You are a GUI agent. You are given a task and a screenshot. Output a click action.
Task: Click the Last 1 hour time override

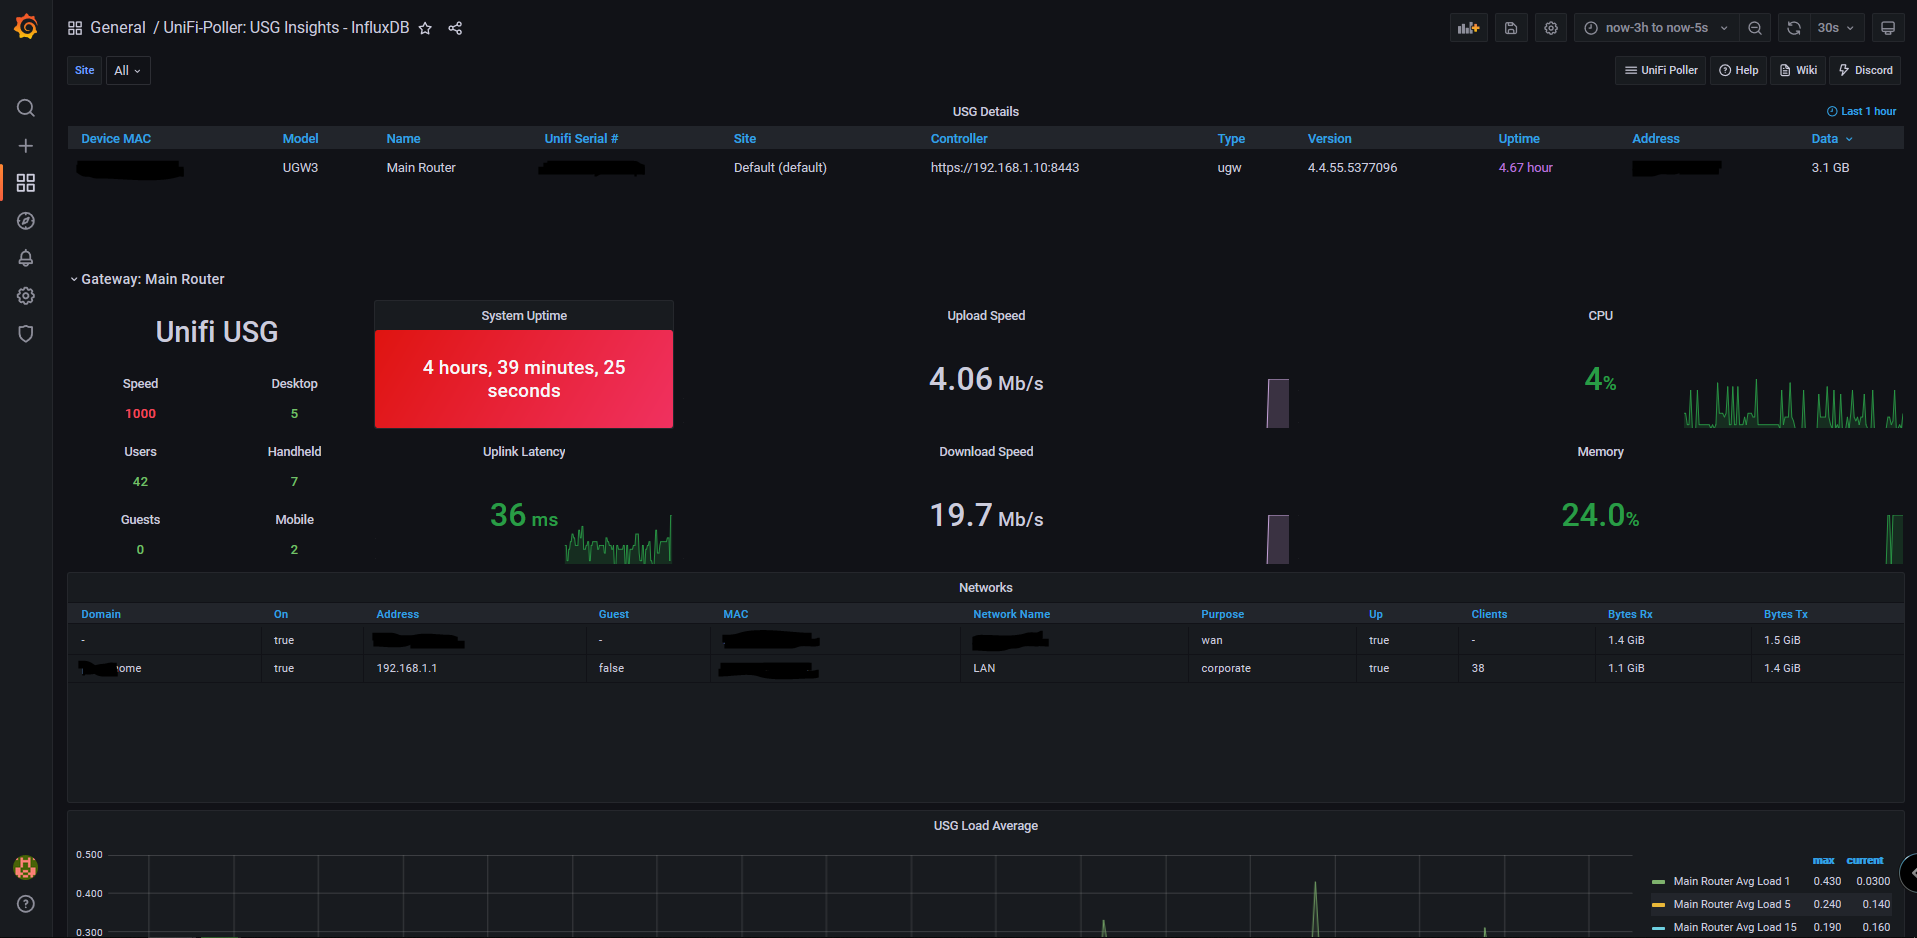tap(1862, 112)
